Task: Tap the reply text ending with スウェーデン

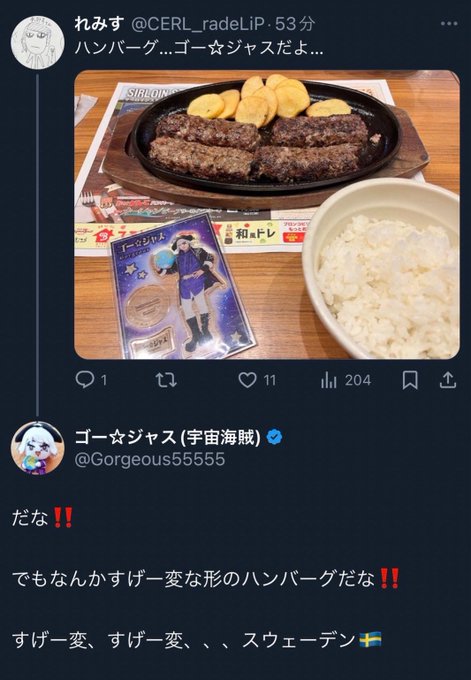Action: [197, 640]
